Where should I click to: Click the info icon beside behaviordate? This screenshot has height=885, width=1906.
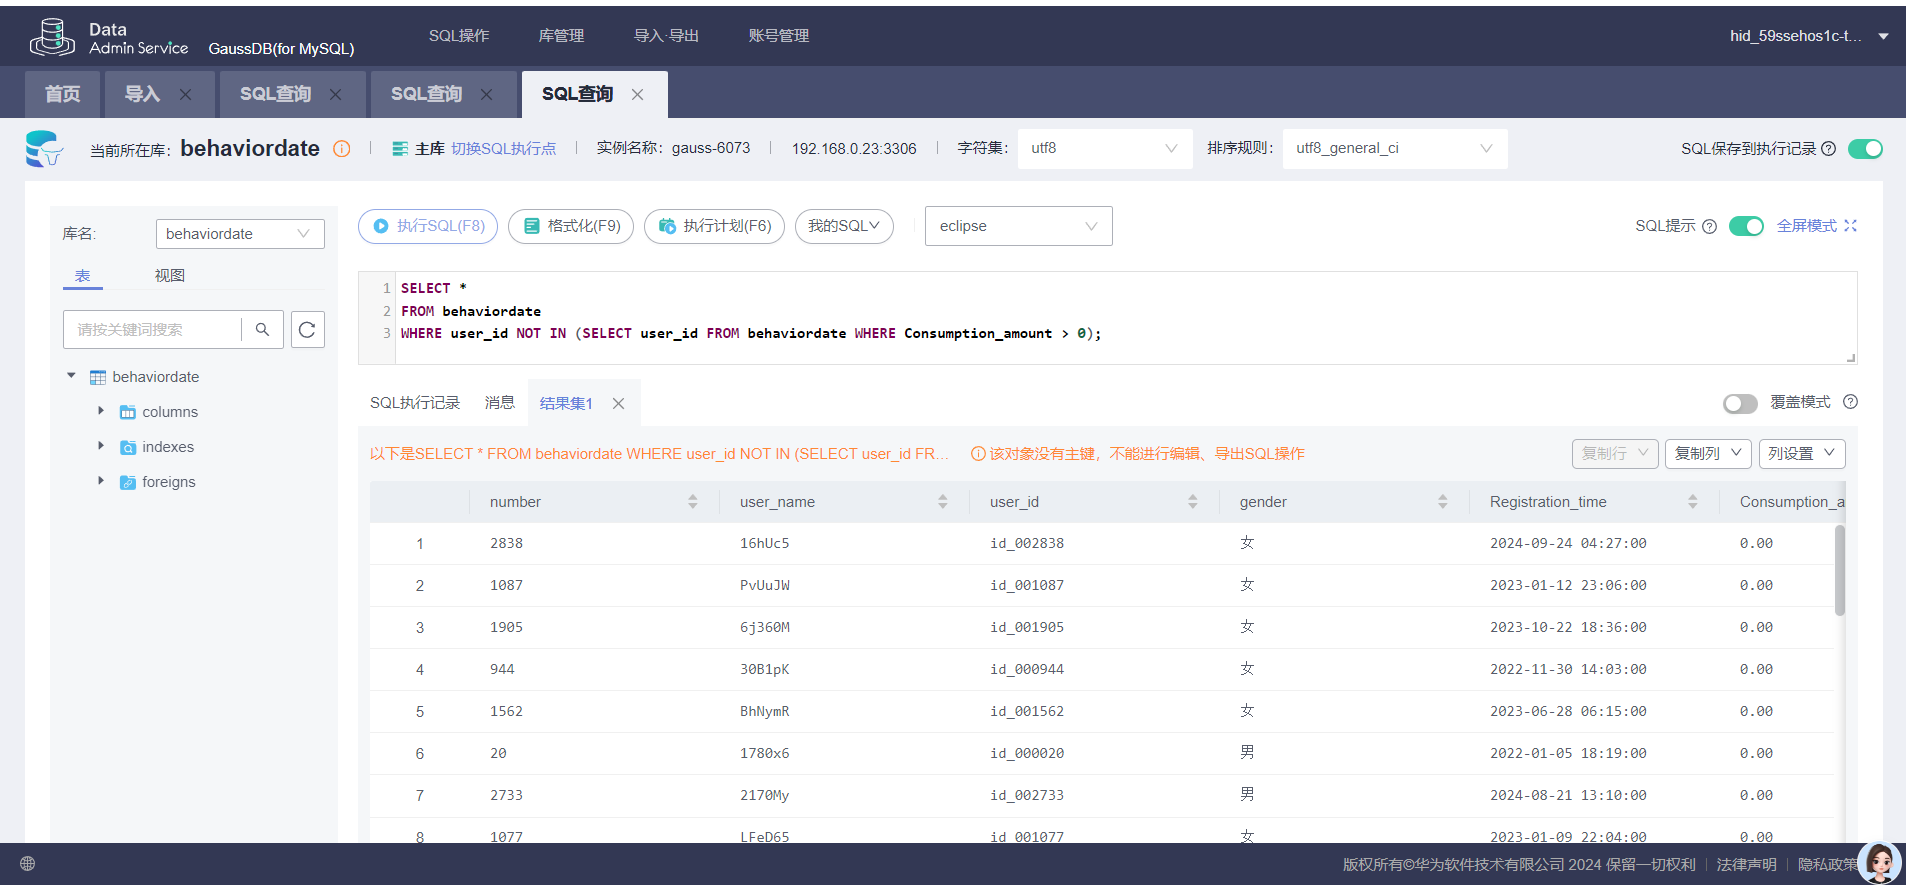click(342, 149)
